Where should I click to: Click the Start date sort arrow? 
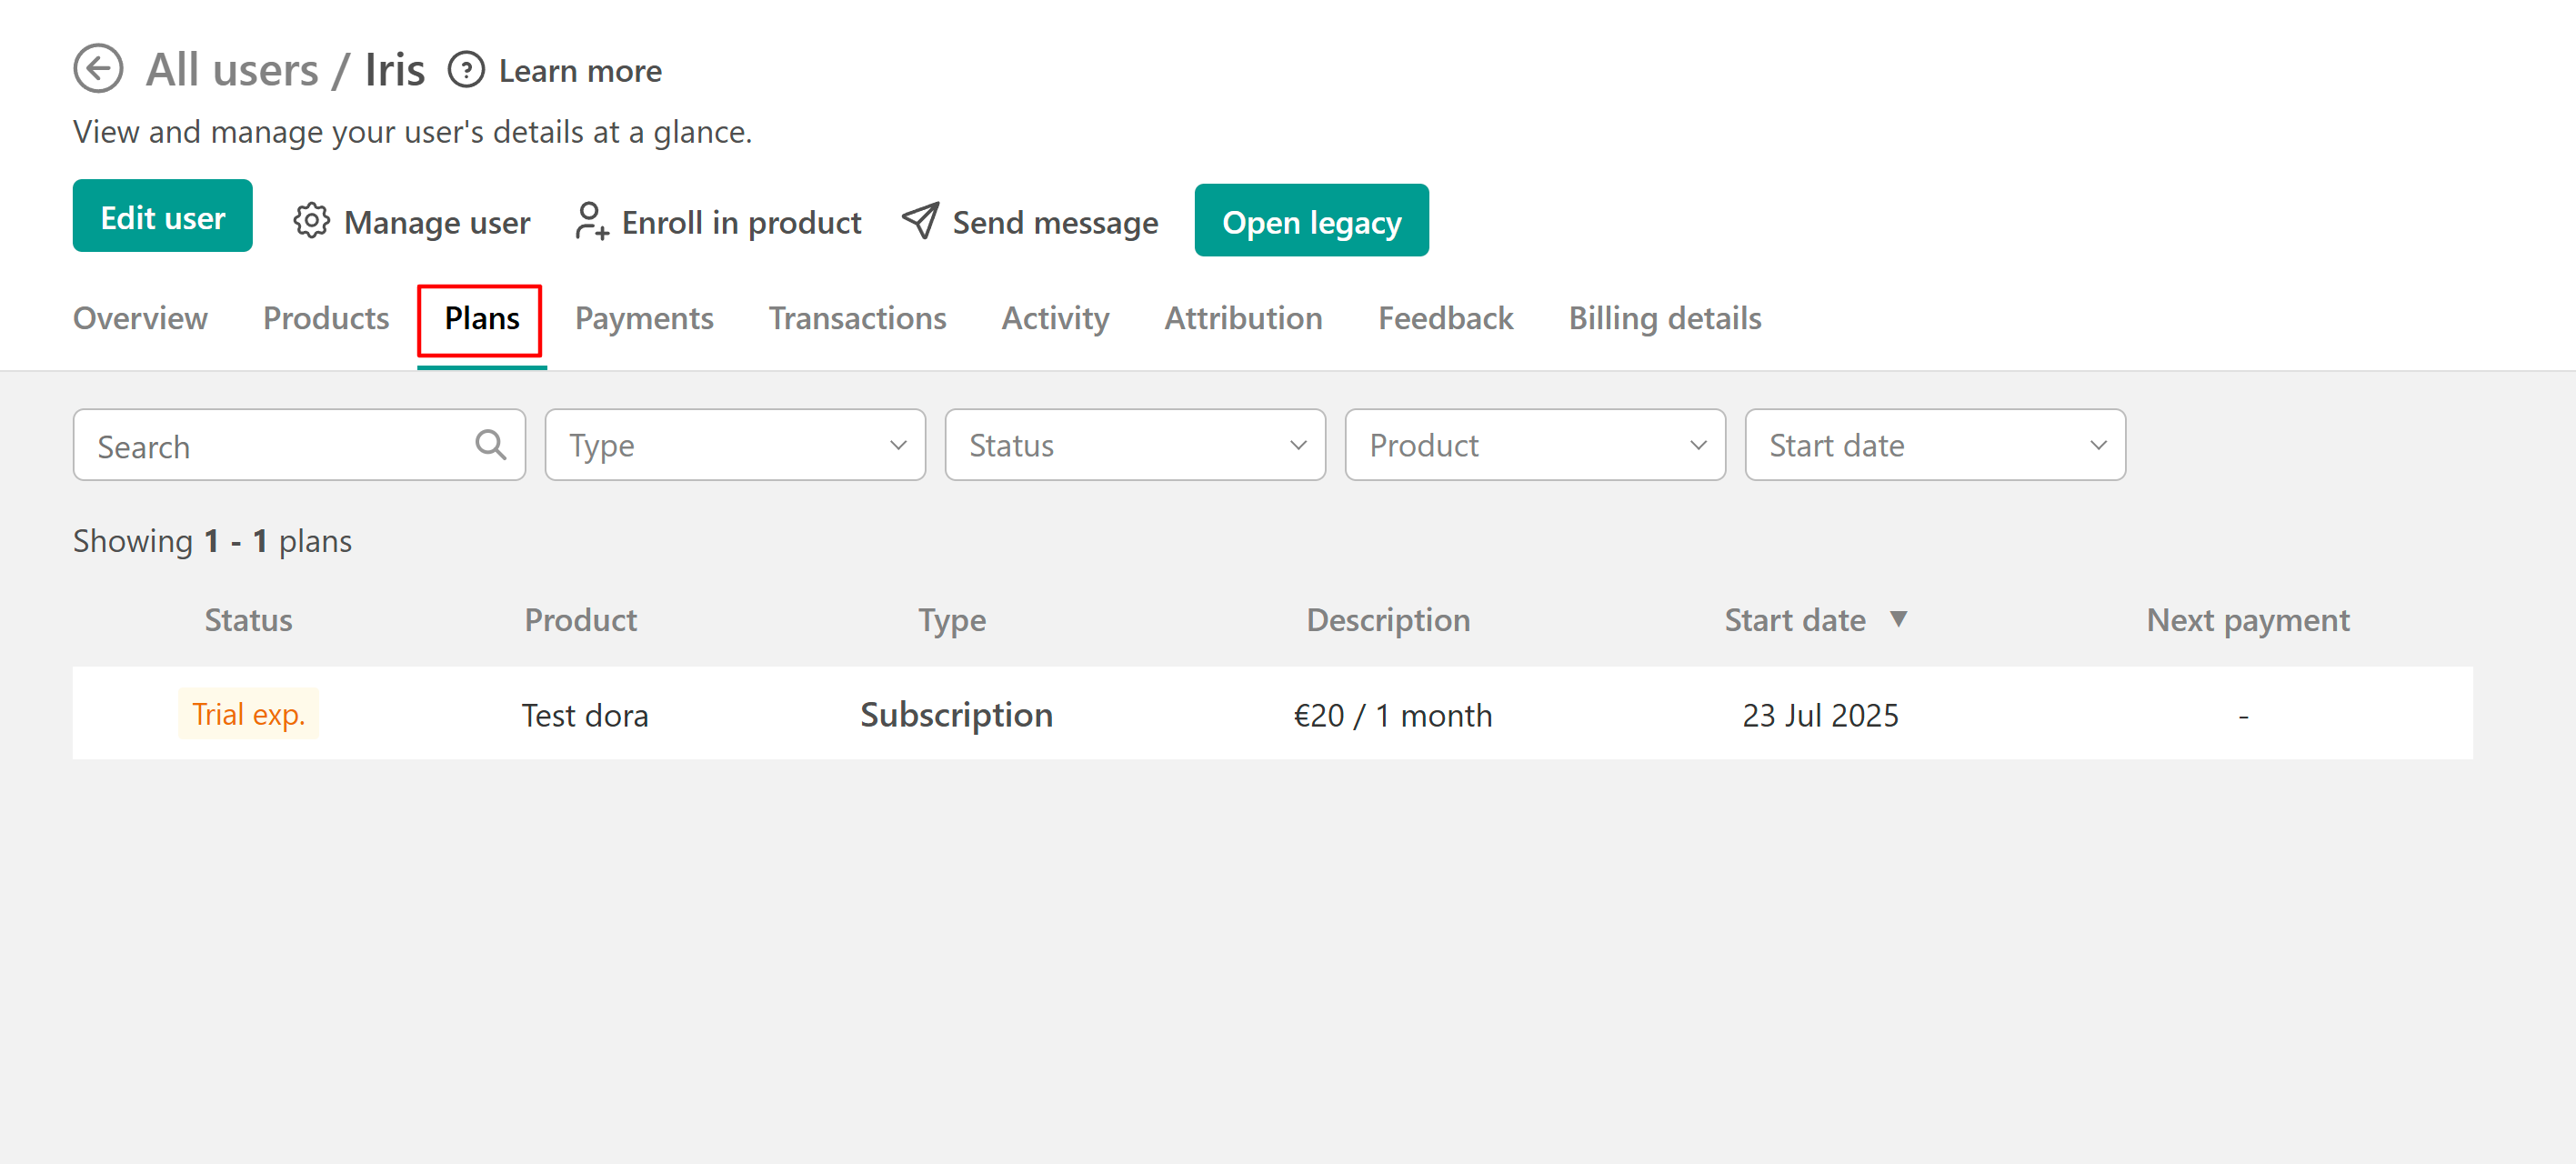tap(1898, 619)
